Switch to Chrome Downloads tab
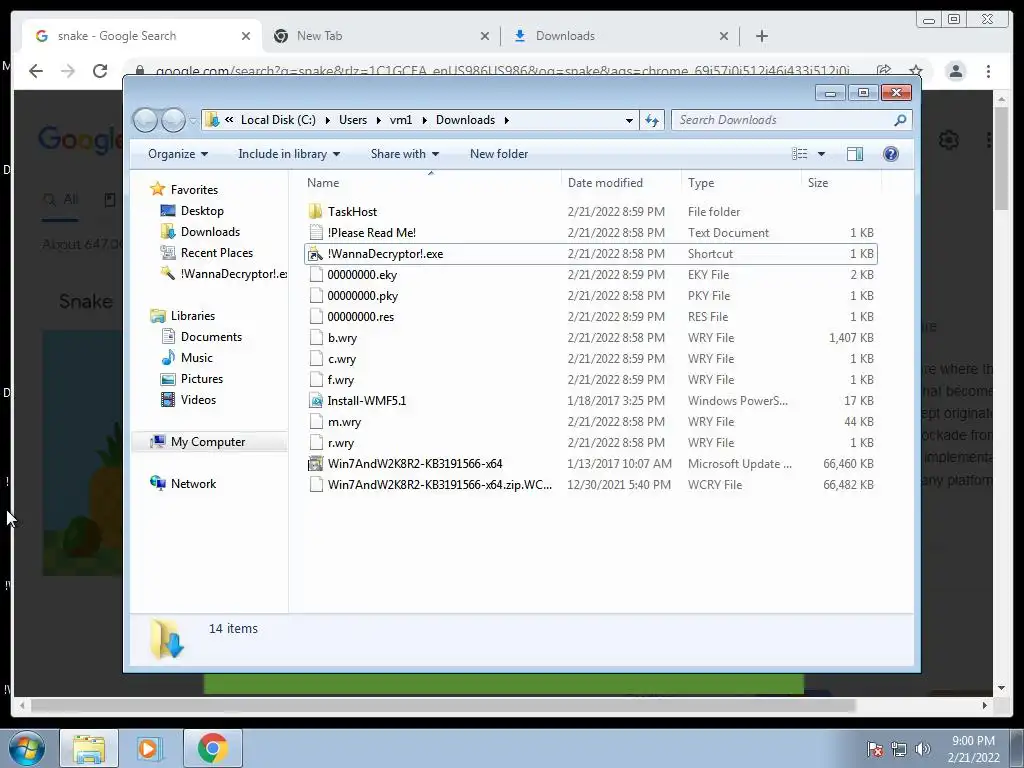Image resolution: width=1024 pixels, height=768 pixels. pos(620,36)
